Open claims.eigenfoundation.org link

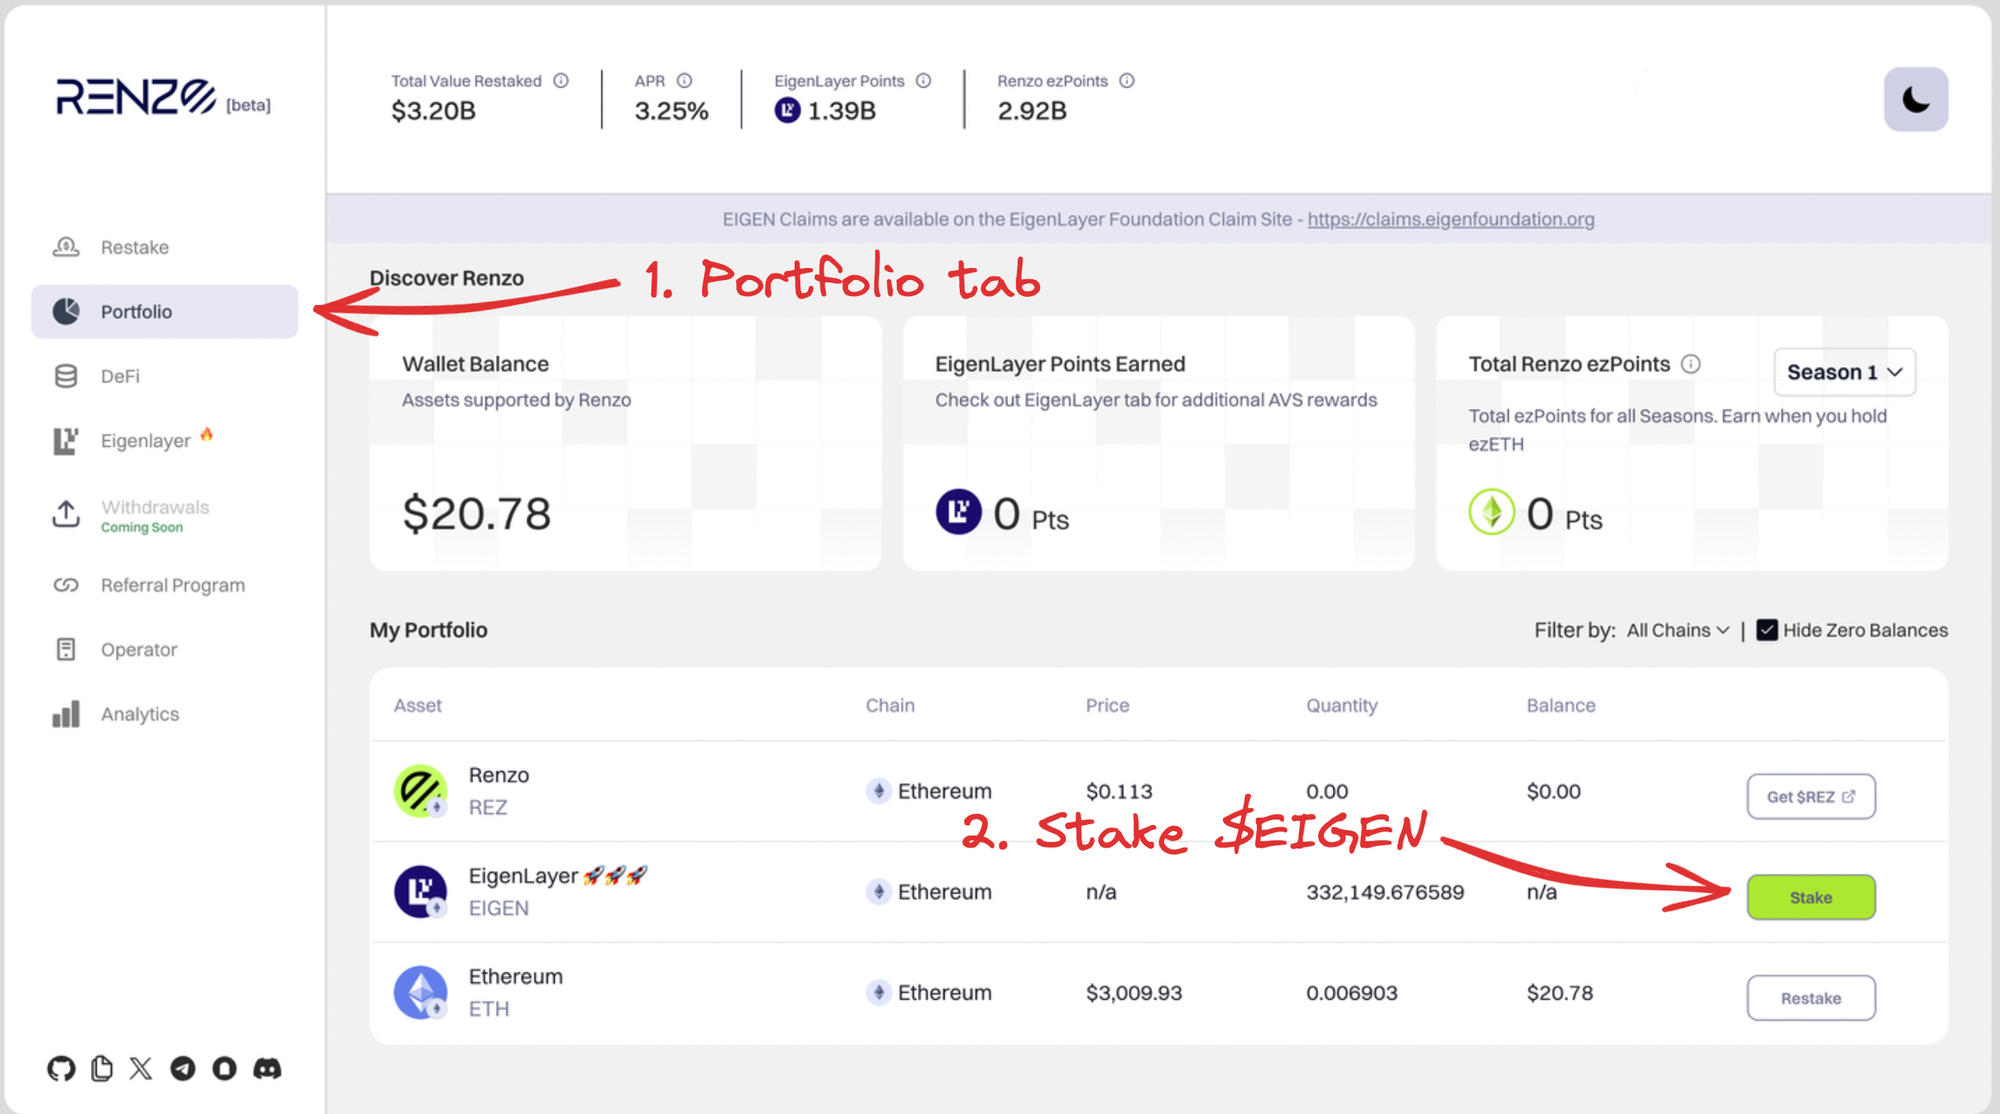pos(1450,219)
